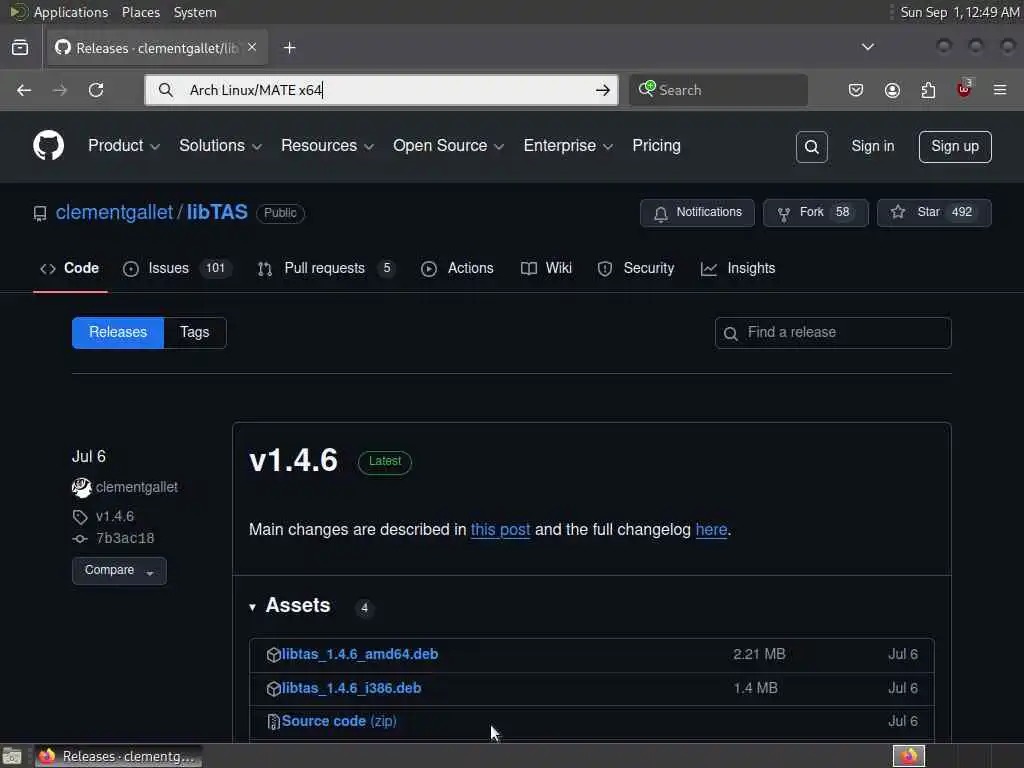
Task: Click the Firefox Search box
Action: point(718,90)
